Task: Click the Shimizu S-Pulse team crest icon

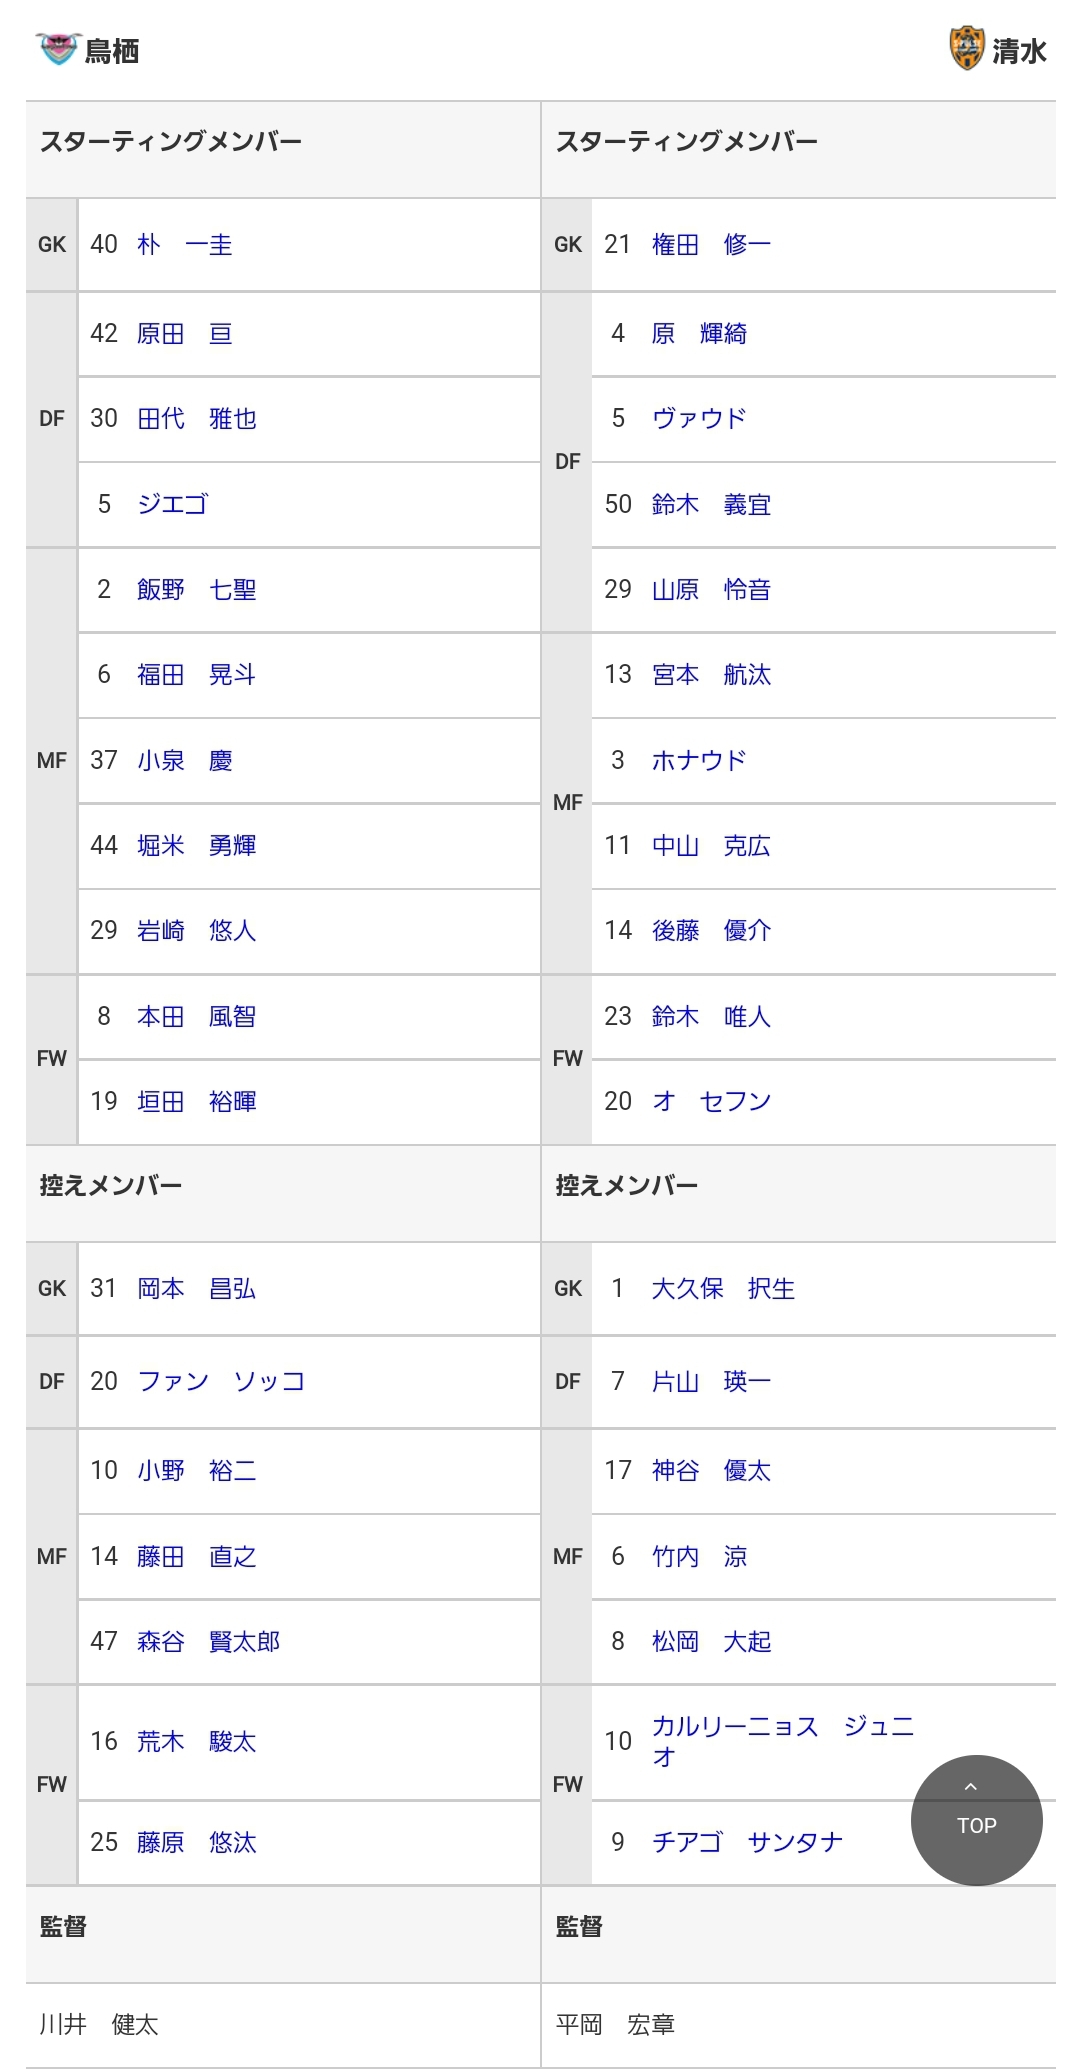Action: point(966,48)
